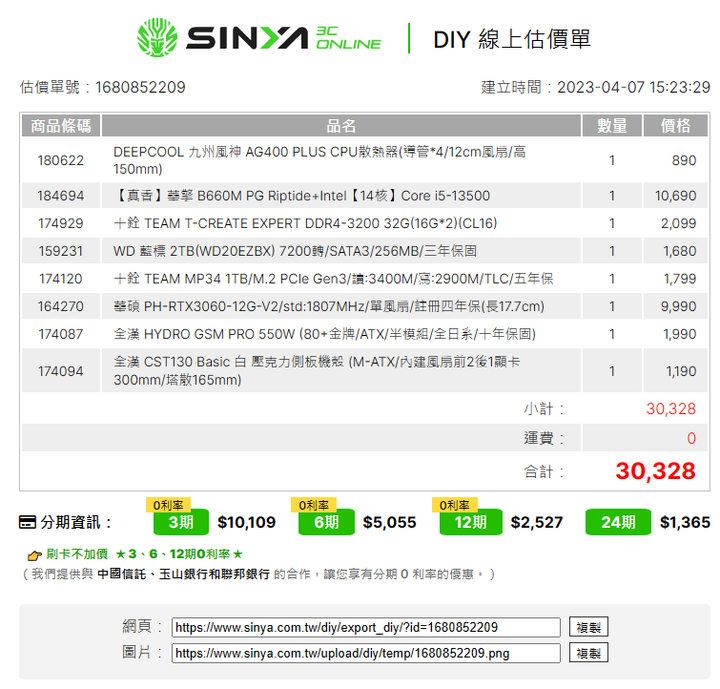Click the 3期 monthly amount $10,109
The width and height of the screenshot is (720, 689).
tap(247, 522)
